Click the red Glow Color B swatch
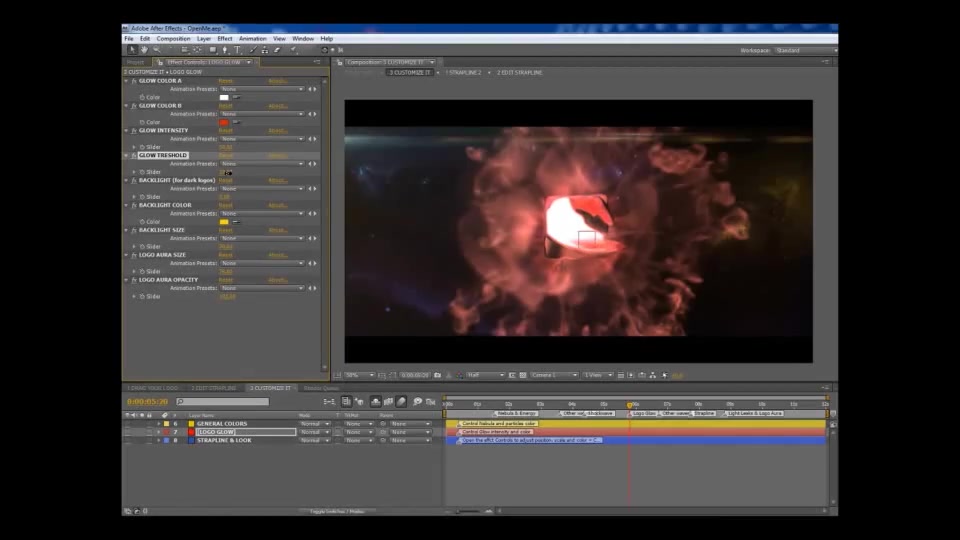This screenshot has width=960, height=540. click(224, 122)
